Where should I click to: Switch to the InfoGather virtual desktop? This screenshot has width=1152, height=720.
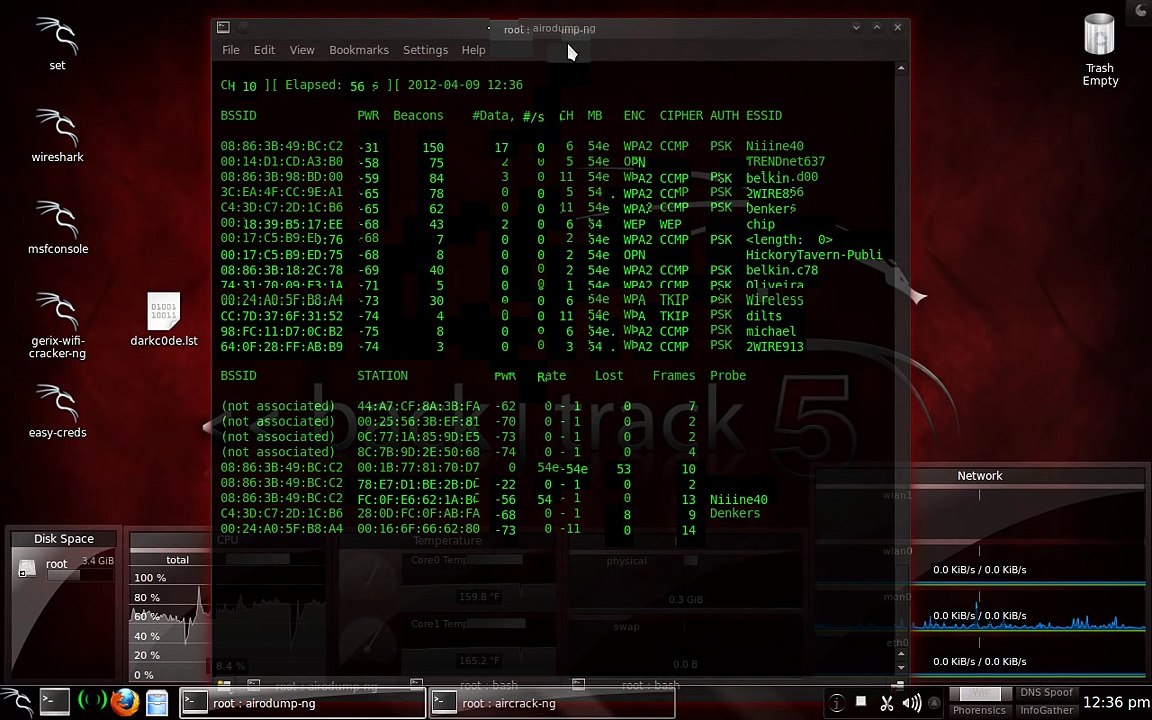[1046, 710]
